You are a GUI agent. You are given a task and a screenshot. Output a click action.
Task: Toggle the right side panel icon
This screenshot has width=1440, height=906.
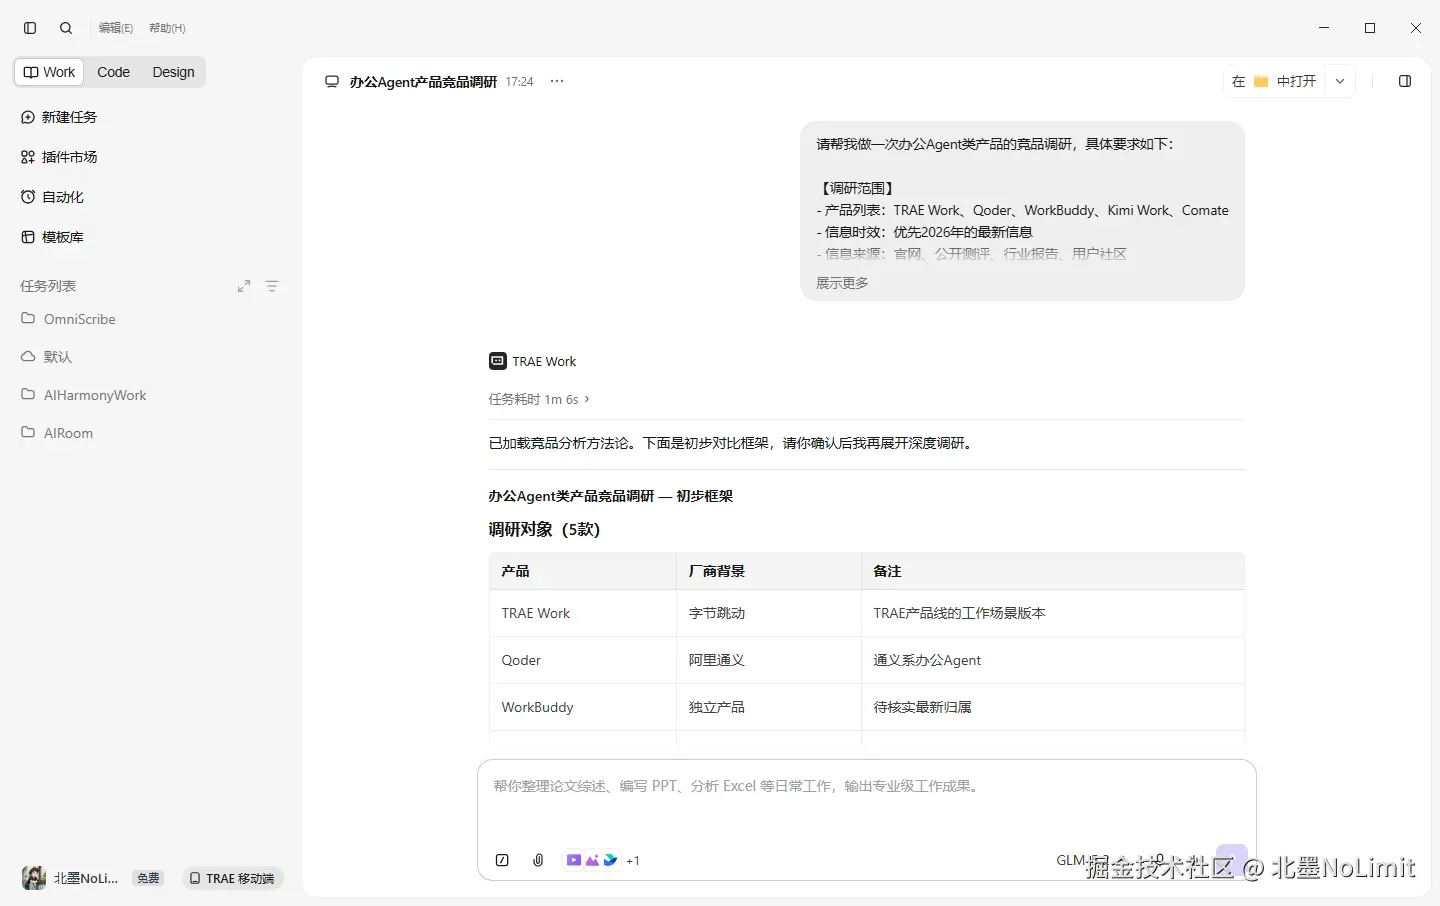pos(1405,81)
